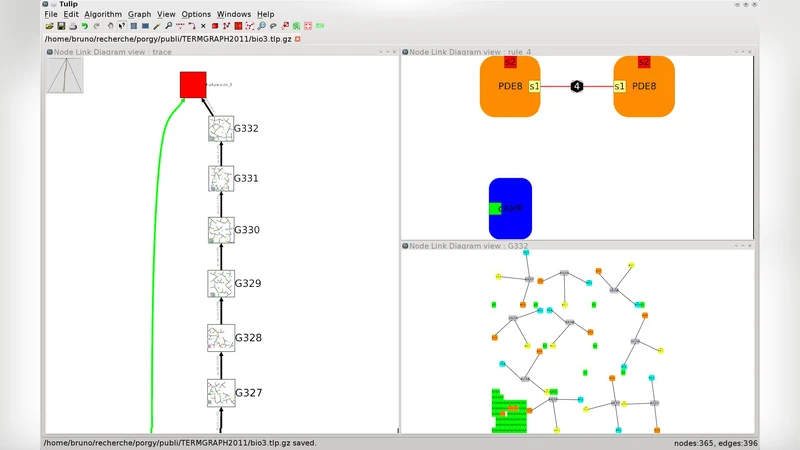Select the arrow pointer selection tool
Image resolution: width=800 pixels, height=450 pixels.
tap(120, 26)
